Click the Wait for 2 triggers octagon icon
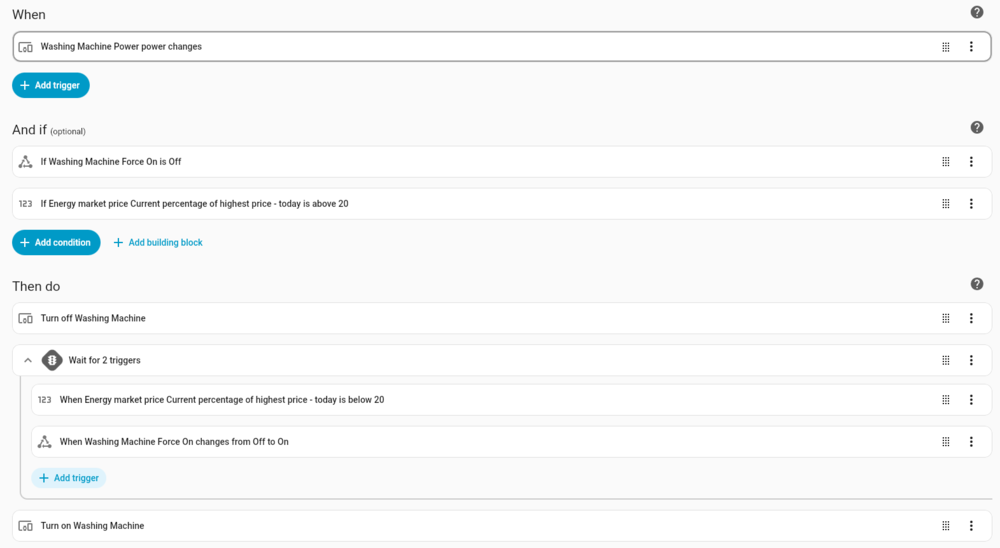1000x548 pixels. coord(52,361)
